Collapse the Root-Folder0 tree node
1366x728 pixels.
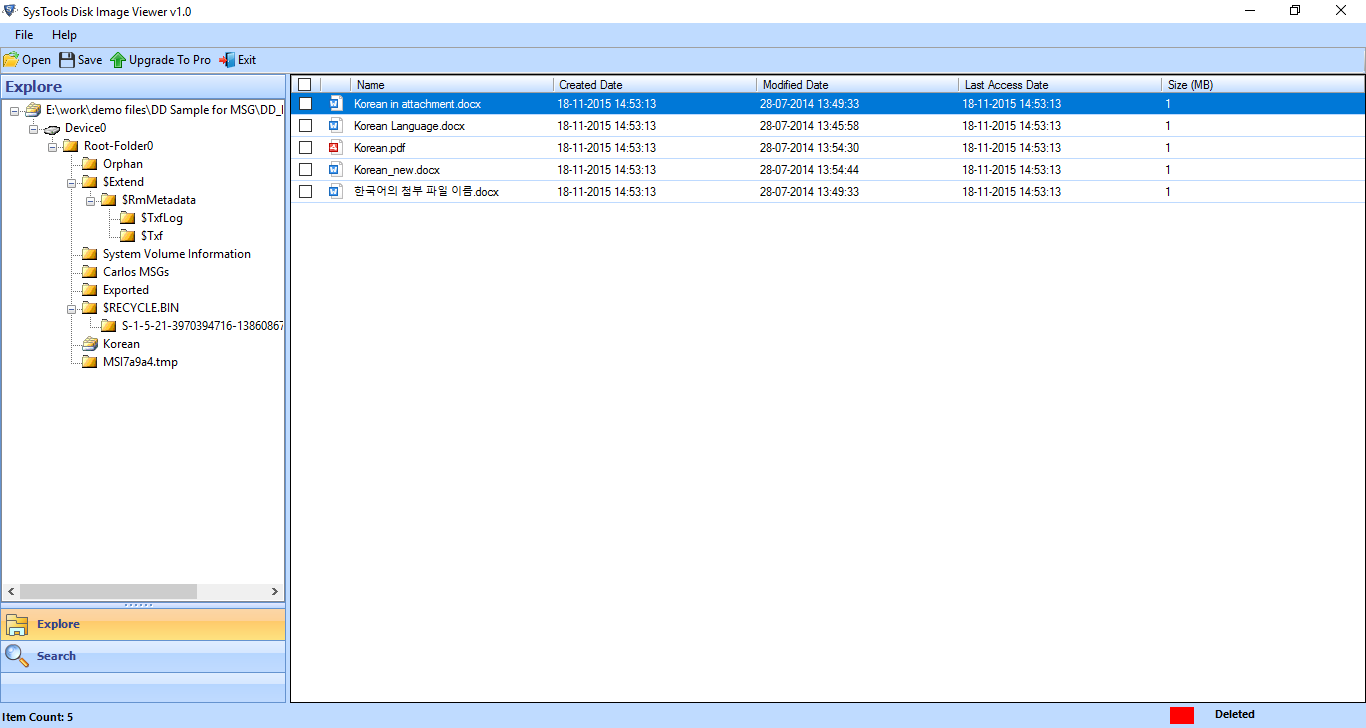click(52, 146)
